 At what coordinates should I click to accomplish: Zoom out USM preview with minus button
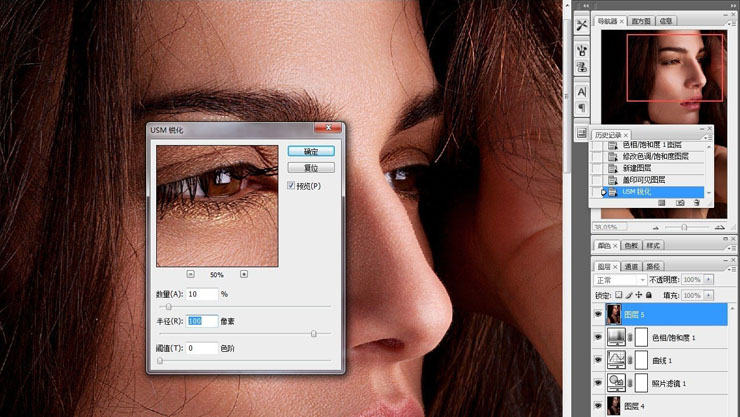tap(190, 274)
